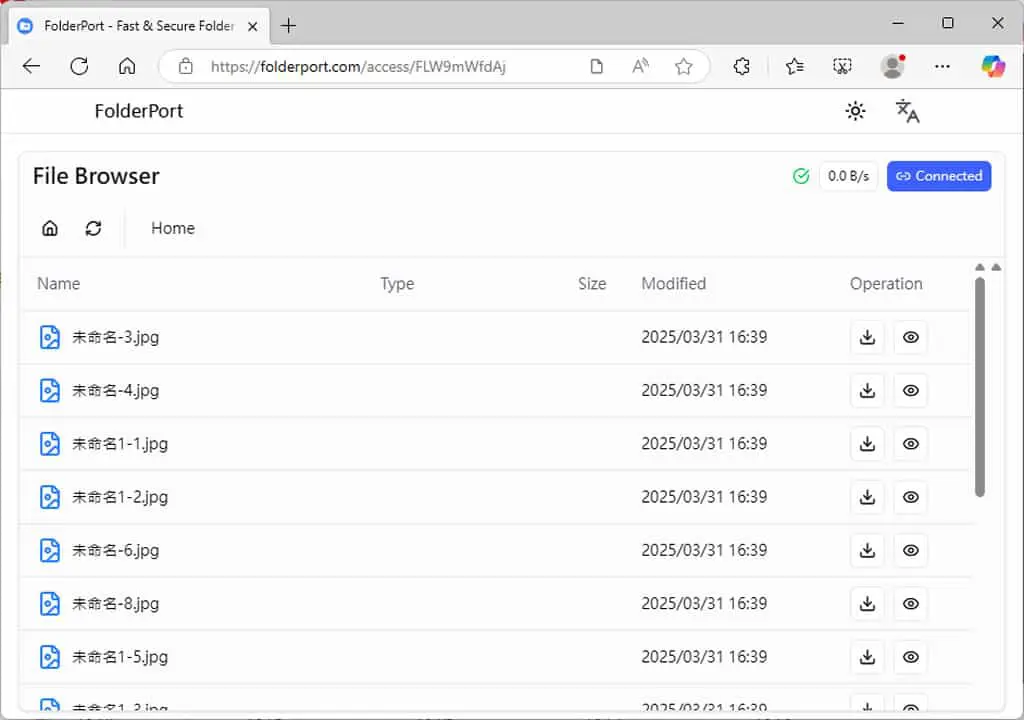The width and height of the screenshot is (1024, 720).
Task: Click the blue Connected button
Action: (x=938, y=176)
